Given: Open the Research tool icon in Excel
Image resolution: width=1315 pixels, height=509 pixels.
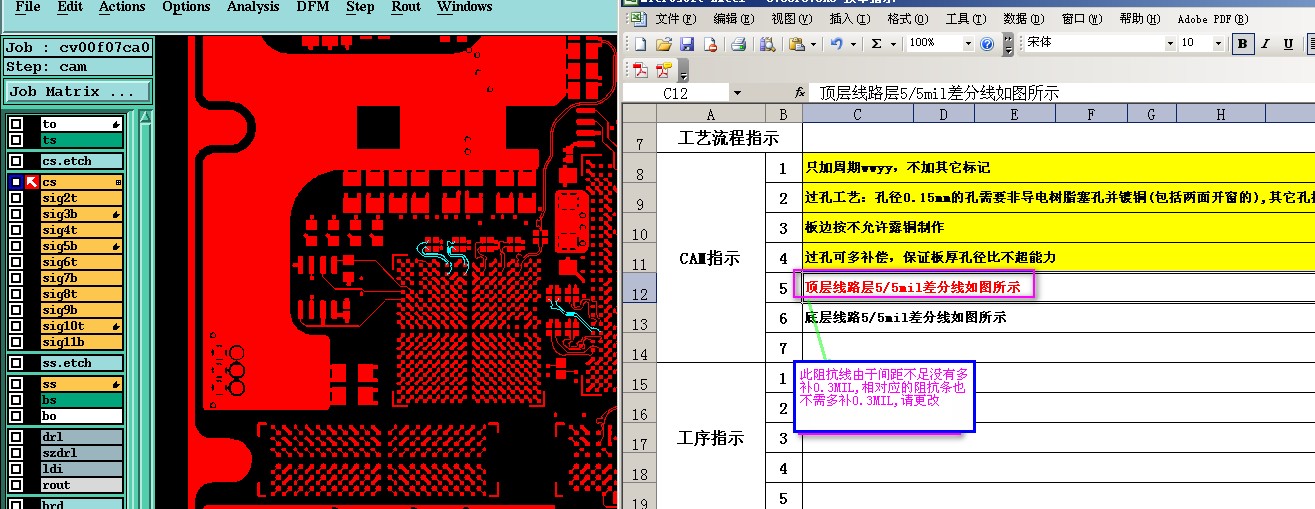Looking at the screenshot, I should coord(767,44).
